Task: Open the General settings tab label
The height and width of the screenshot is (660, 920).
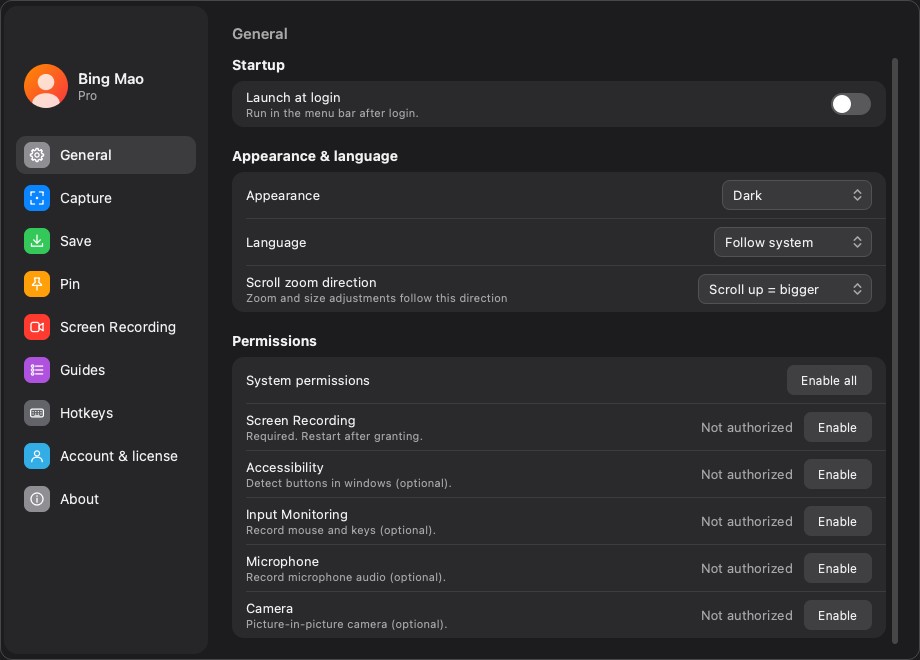Action: click(86, 155)
